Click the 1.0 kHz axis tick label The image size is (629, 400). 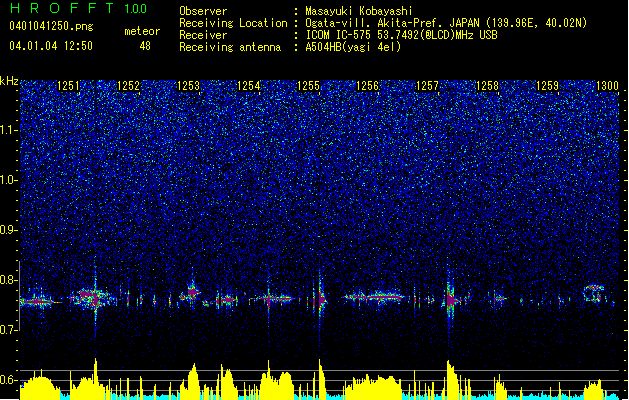8,180
